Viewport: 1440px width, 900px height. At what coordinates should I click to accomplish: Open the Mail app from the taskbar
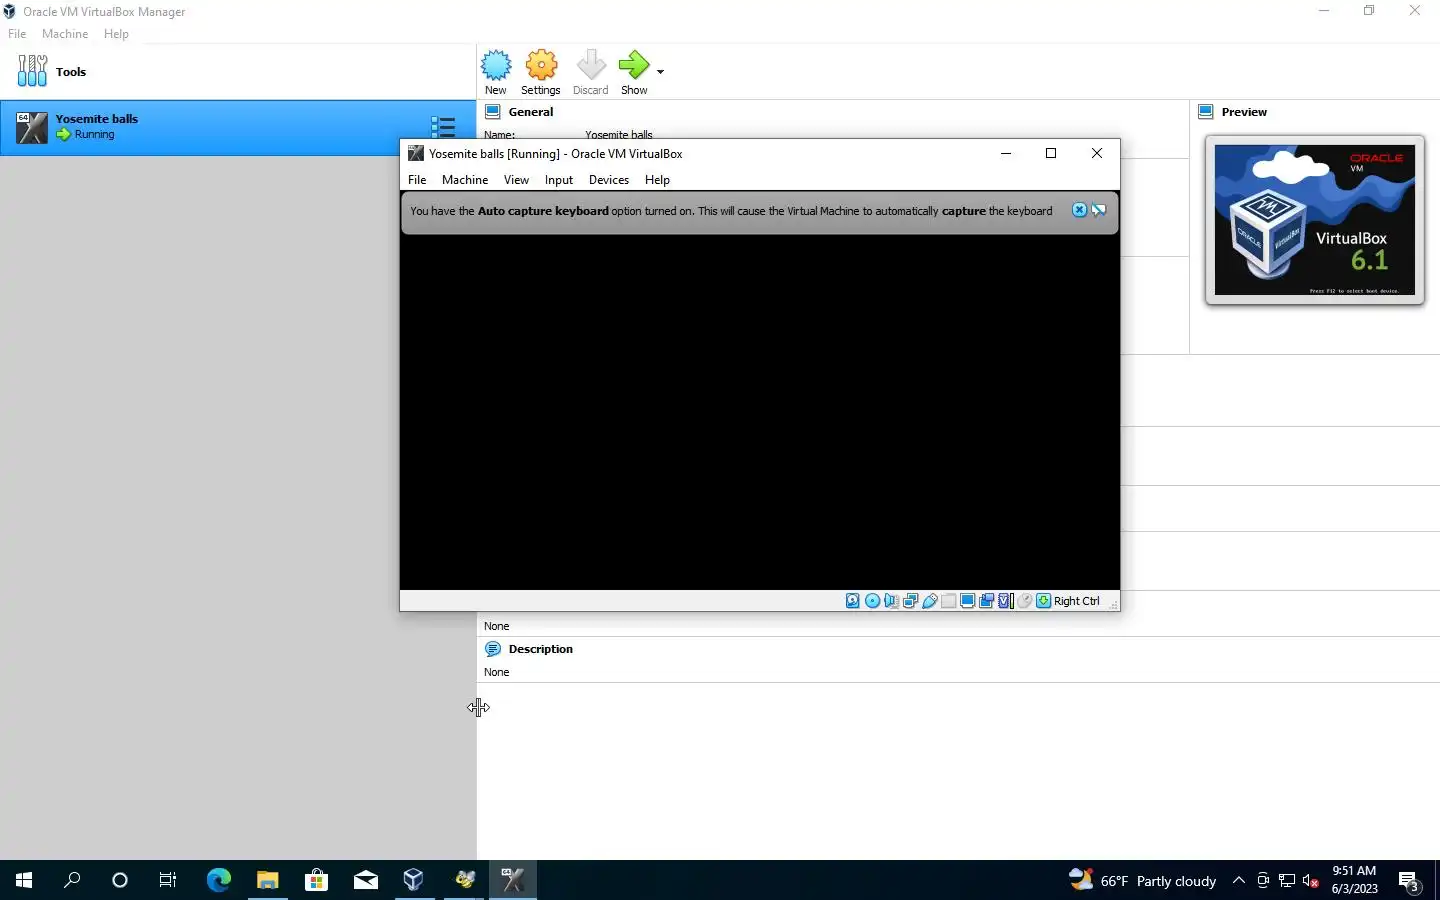click(365, 880)
